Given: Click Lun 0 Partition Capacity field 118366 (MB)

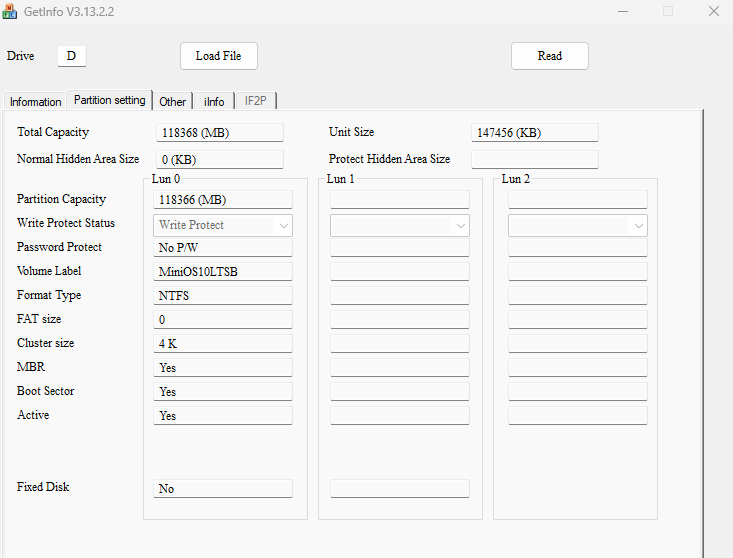Looking at the screenshot, I should point(223,200).
